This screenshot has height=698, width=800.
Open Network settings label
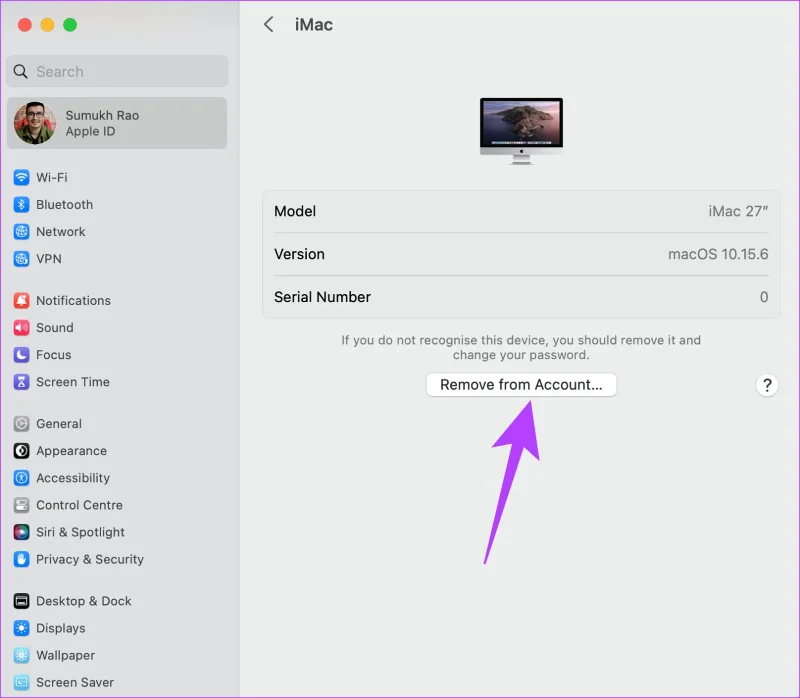pyautogui.click(x=61, y=231)
